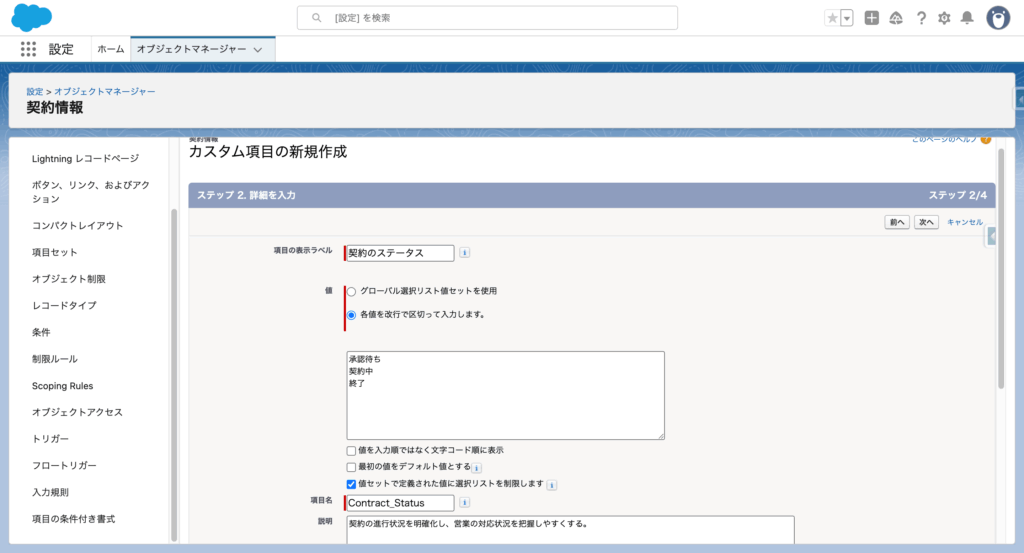Open the help question mark icon
Screen dimensions: 1024x553
[920, 18]
